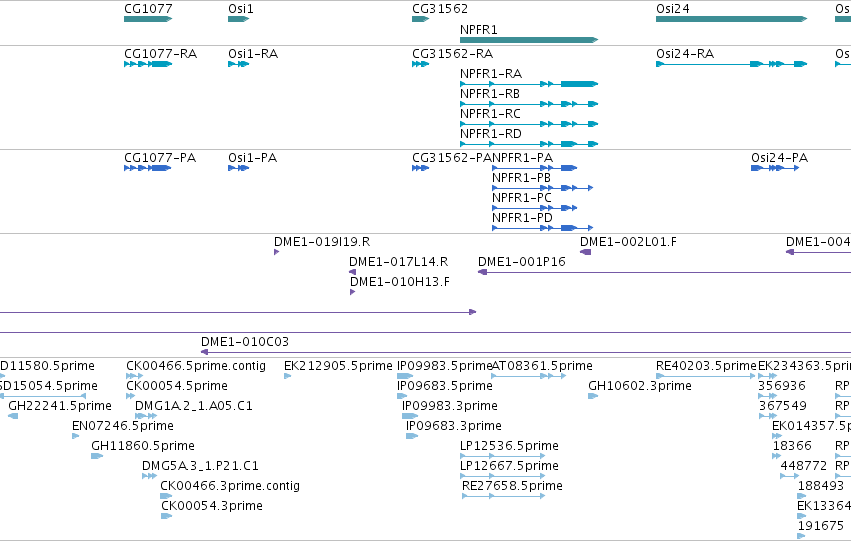The width and height of the screenshot is (851, 541).
Task: Click the 448772 feature label
Action: 803,466
